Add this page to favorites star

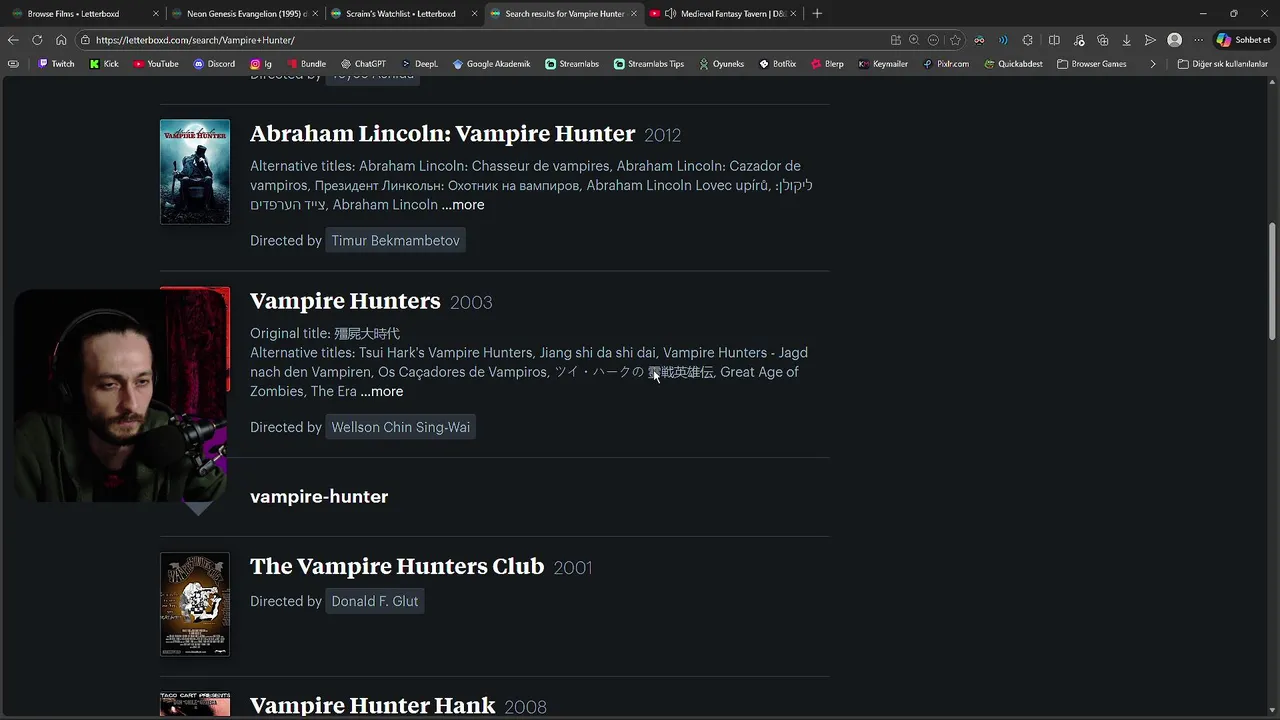(x=955, y=40)
